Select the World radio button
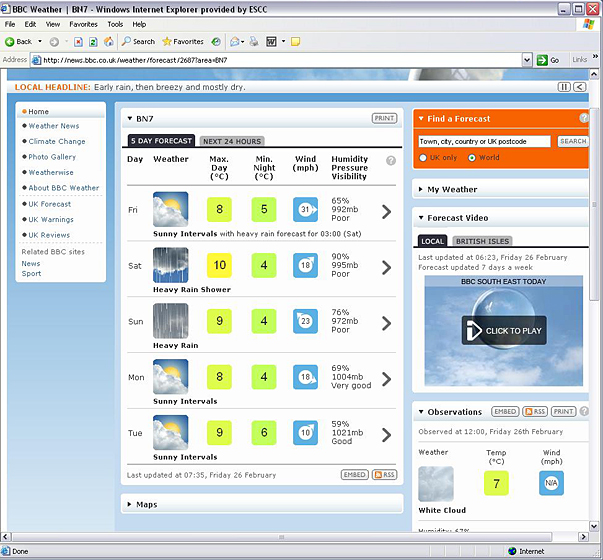Screen dimensions: 603x560 tap(471, 158)
